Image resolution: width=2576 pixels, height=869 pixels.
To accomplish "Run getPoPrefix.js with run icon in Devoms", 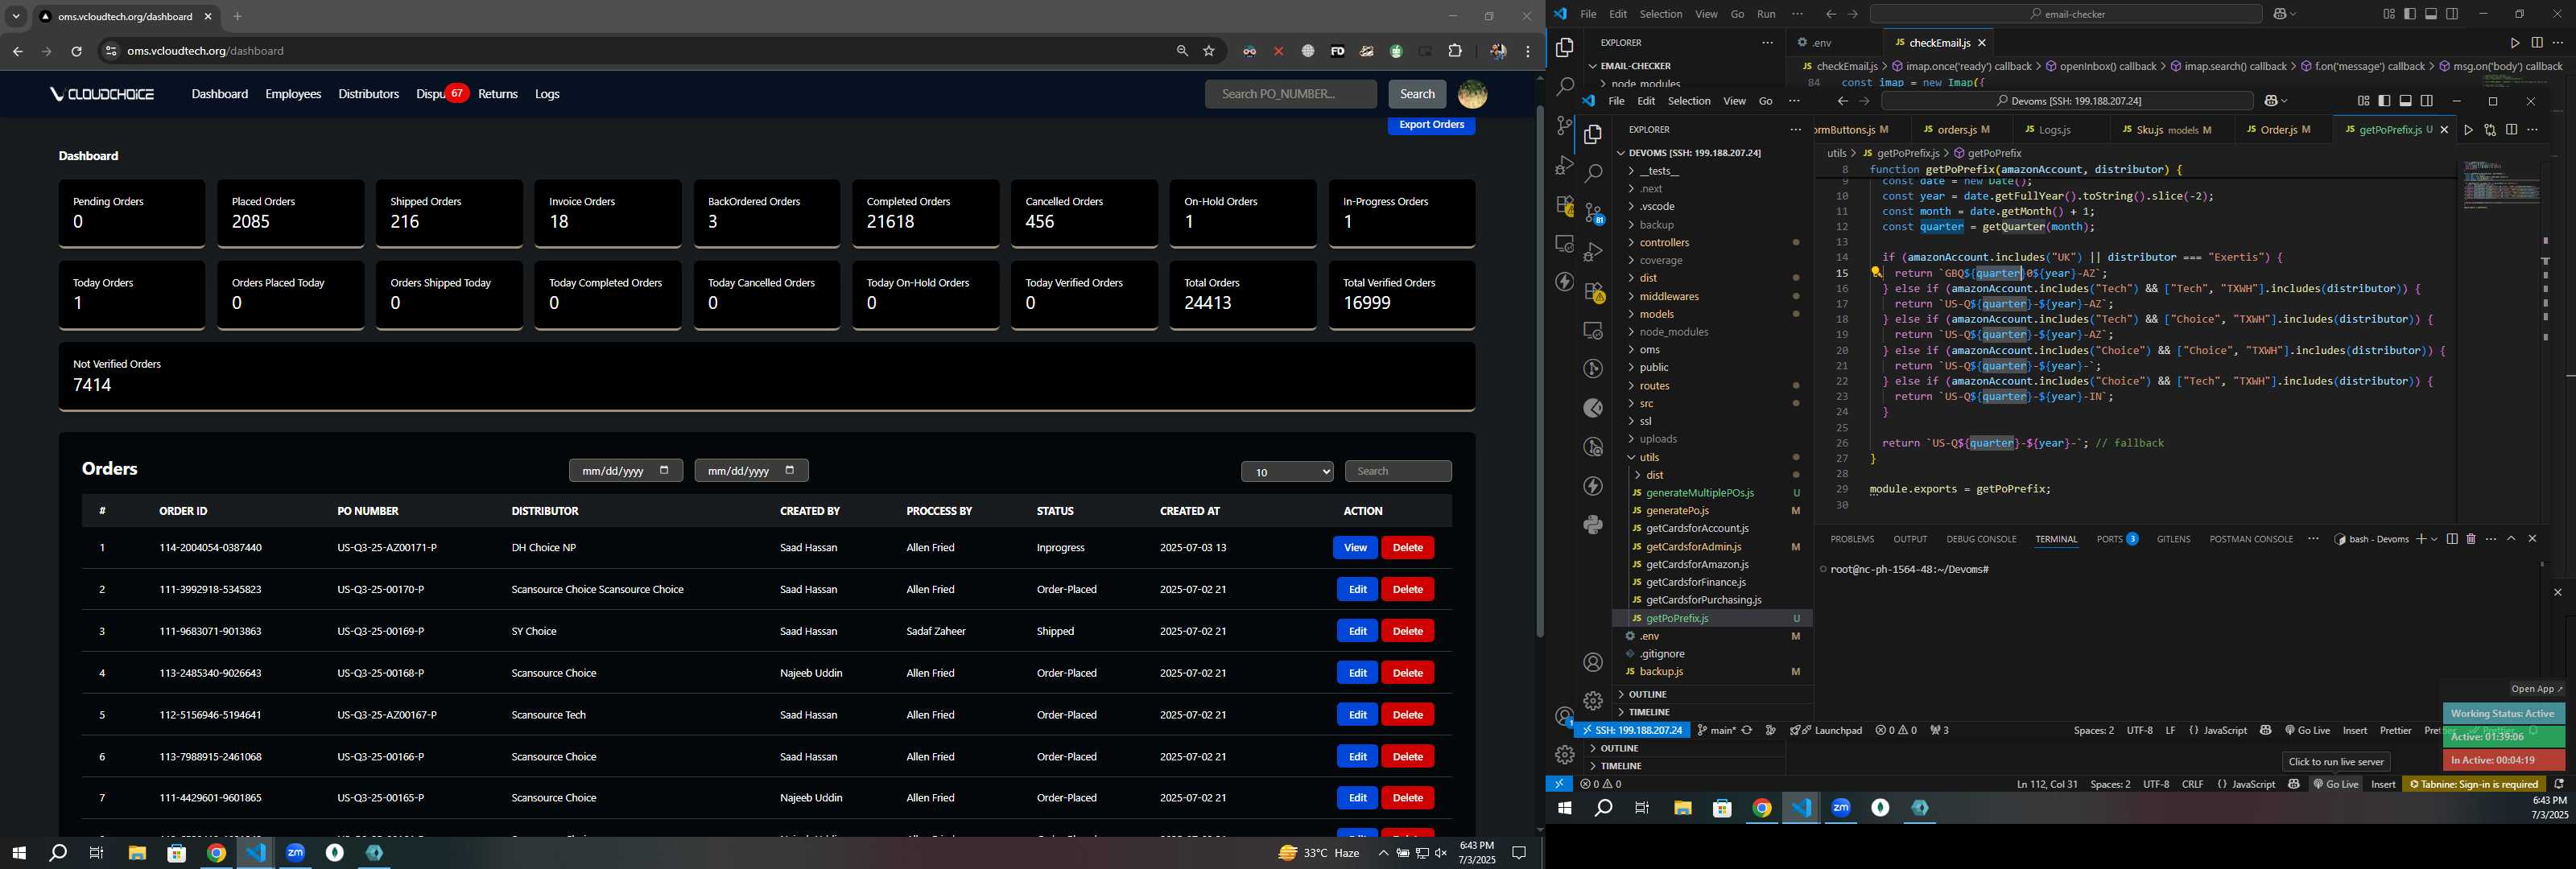I will [x=2469, y=130].
